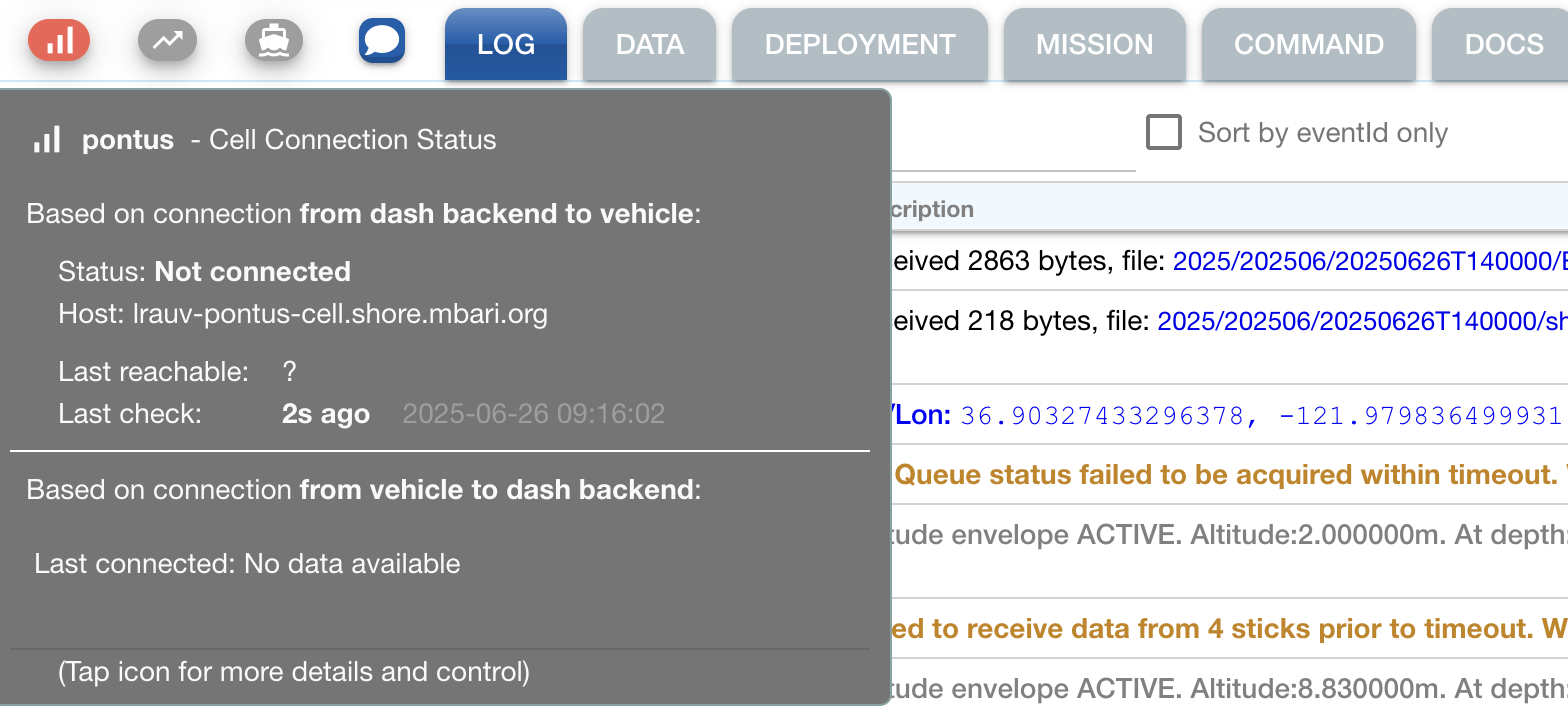
Task: Click the lrauv-pontus-cell.shore.mbari.org host text
Action: click(340, 315)
